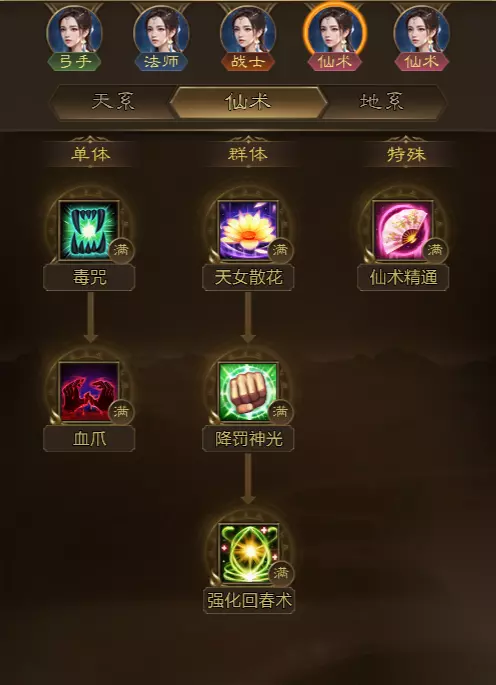
Task: Switch to the 天系 tab
Action: pyautogui.click(x=114, y=102)
